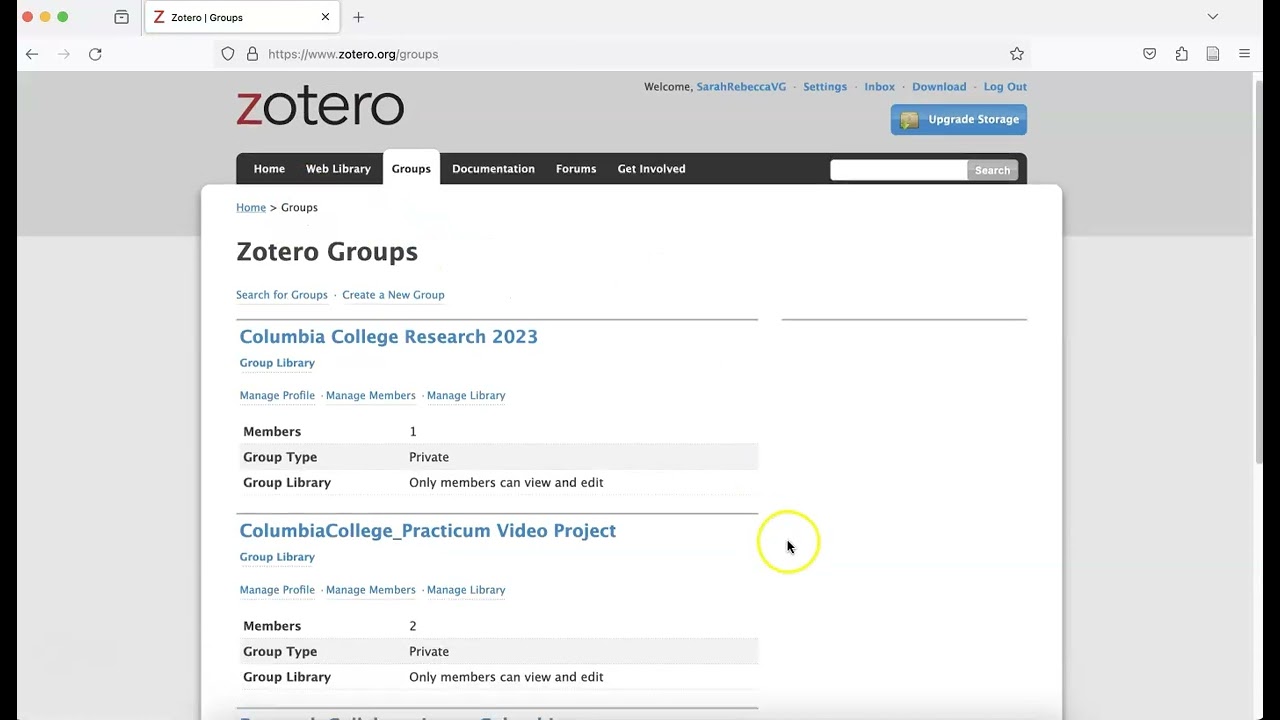This screenshot has height=720, width=1280.
Task: Open the Home navigation tab
Action: point(269,169)
